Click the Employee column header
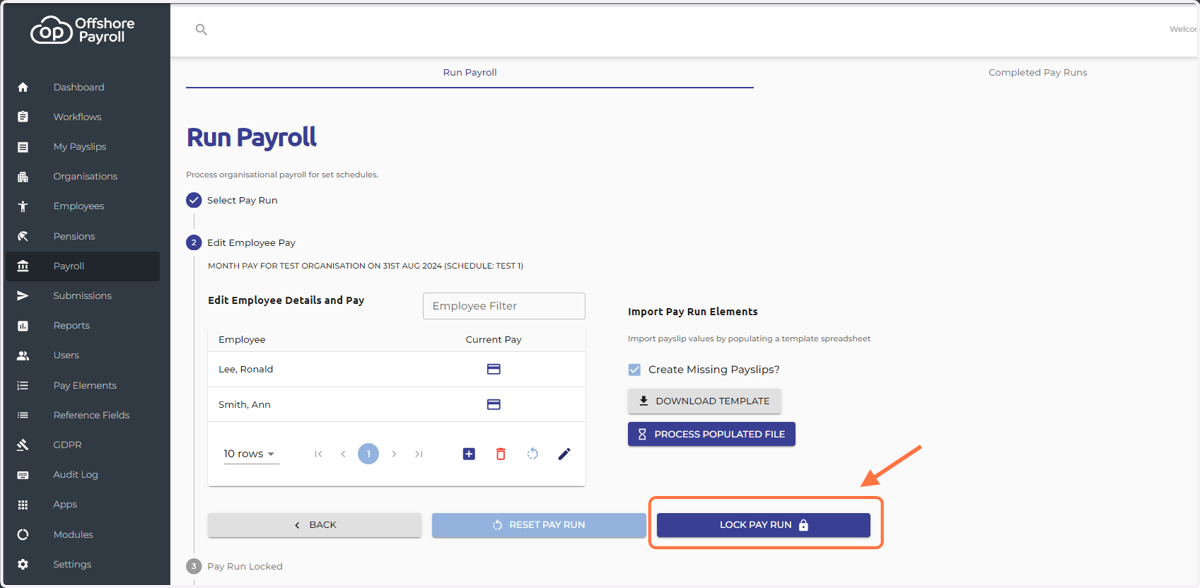The height and width of the screenshot is (588, 1200). coord(242,340)
